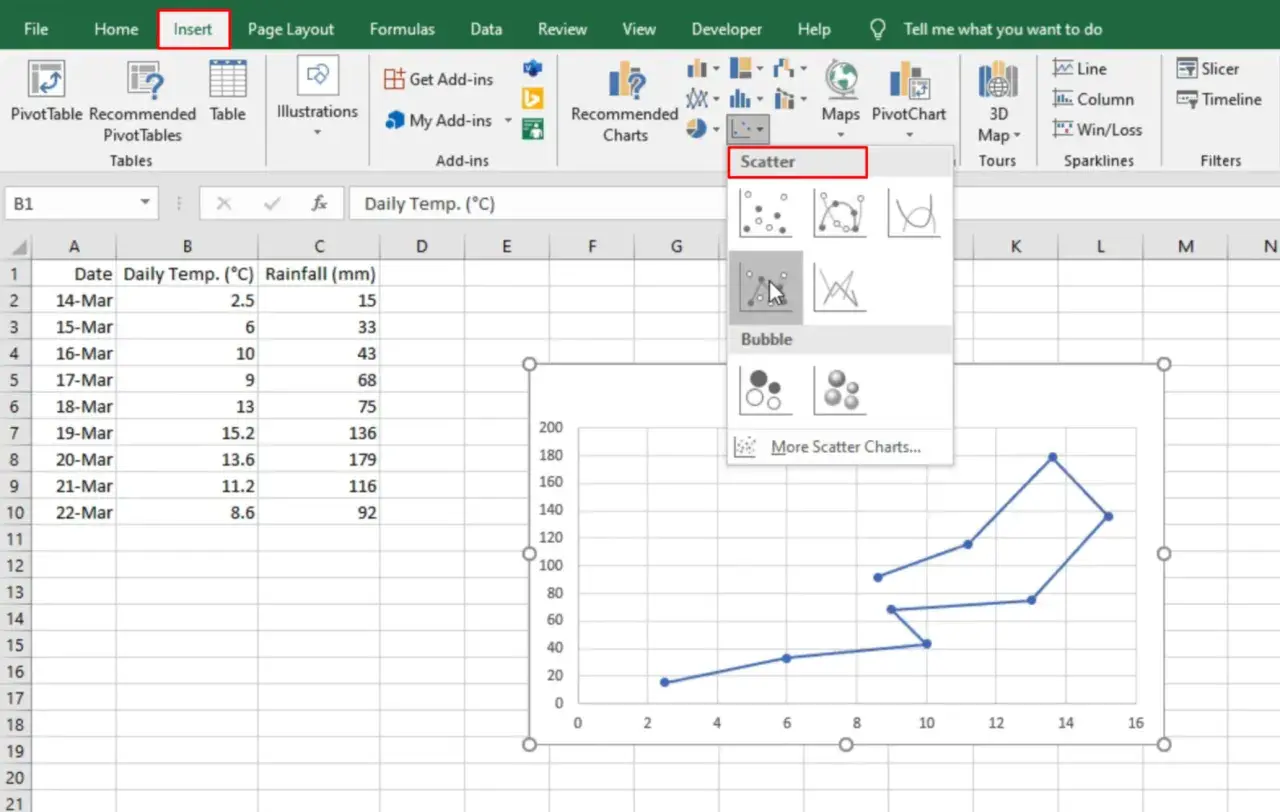Open the Maps dropdown arrow

tap(841, 135)
